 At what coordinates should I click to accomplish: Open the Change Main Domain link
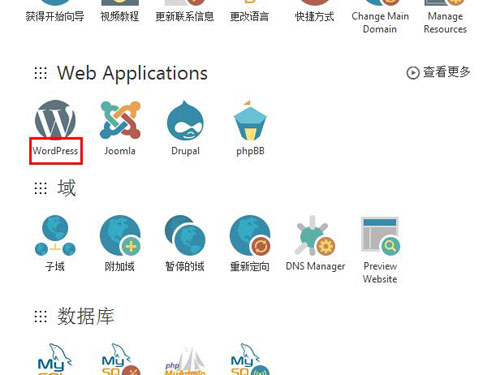tap(380, 22)
